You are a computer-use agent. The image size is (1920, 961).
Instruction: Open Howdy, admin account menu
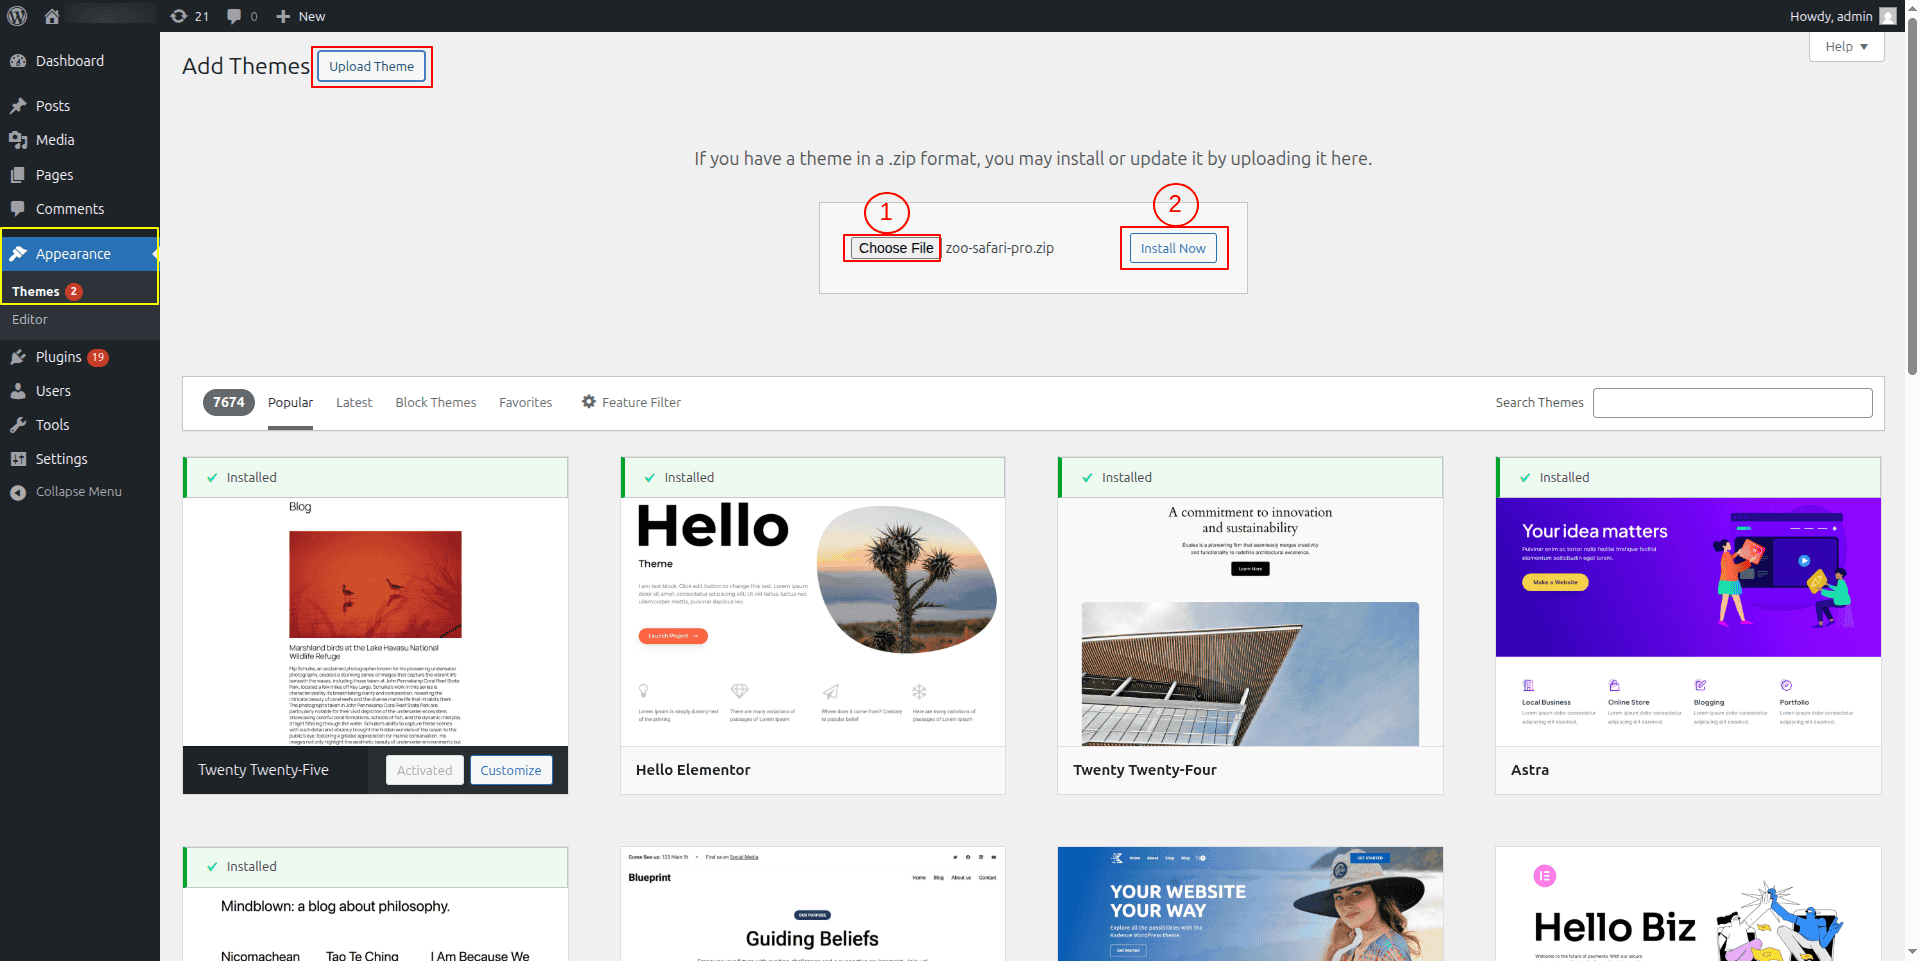click(1830, 16)
